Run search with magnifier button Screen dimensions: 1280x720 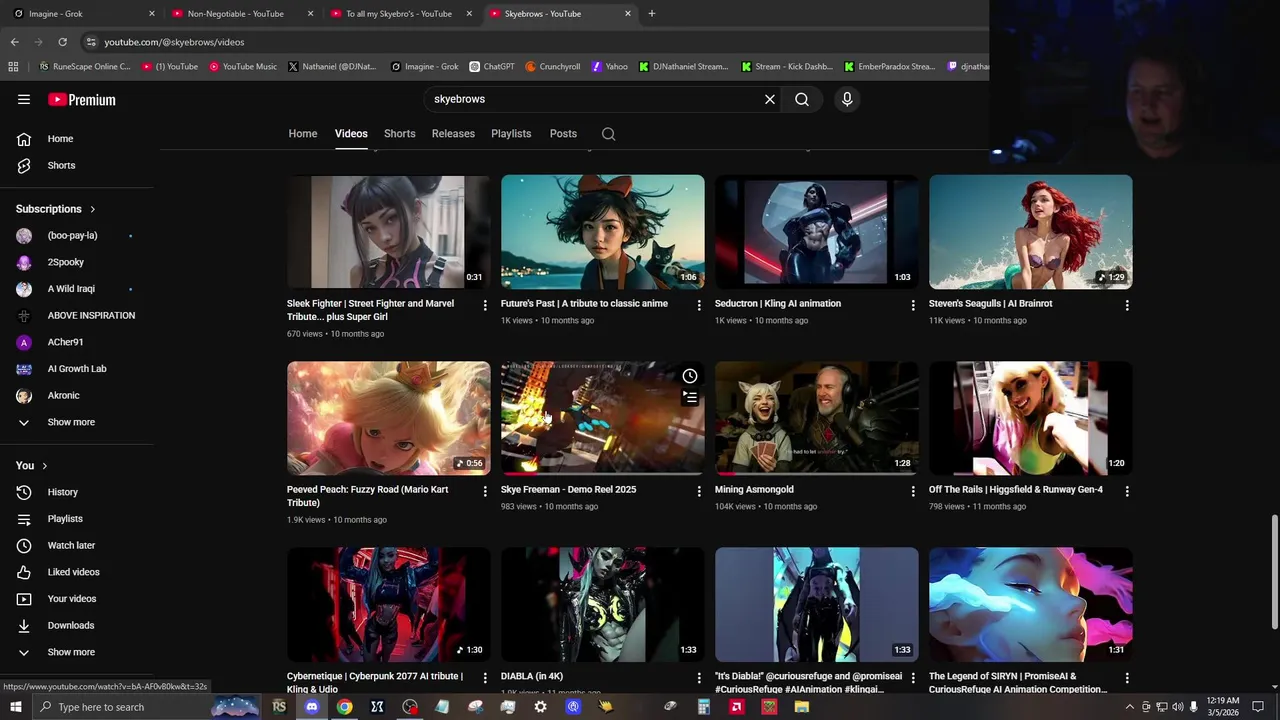(802, 99)
